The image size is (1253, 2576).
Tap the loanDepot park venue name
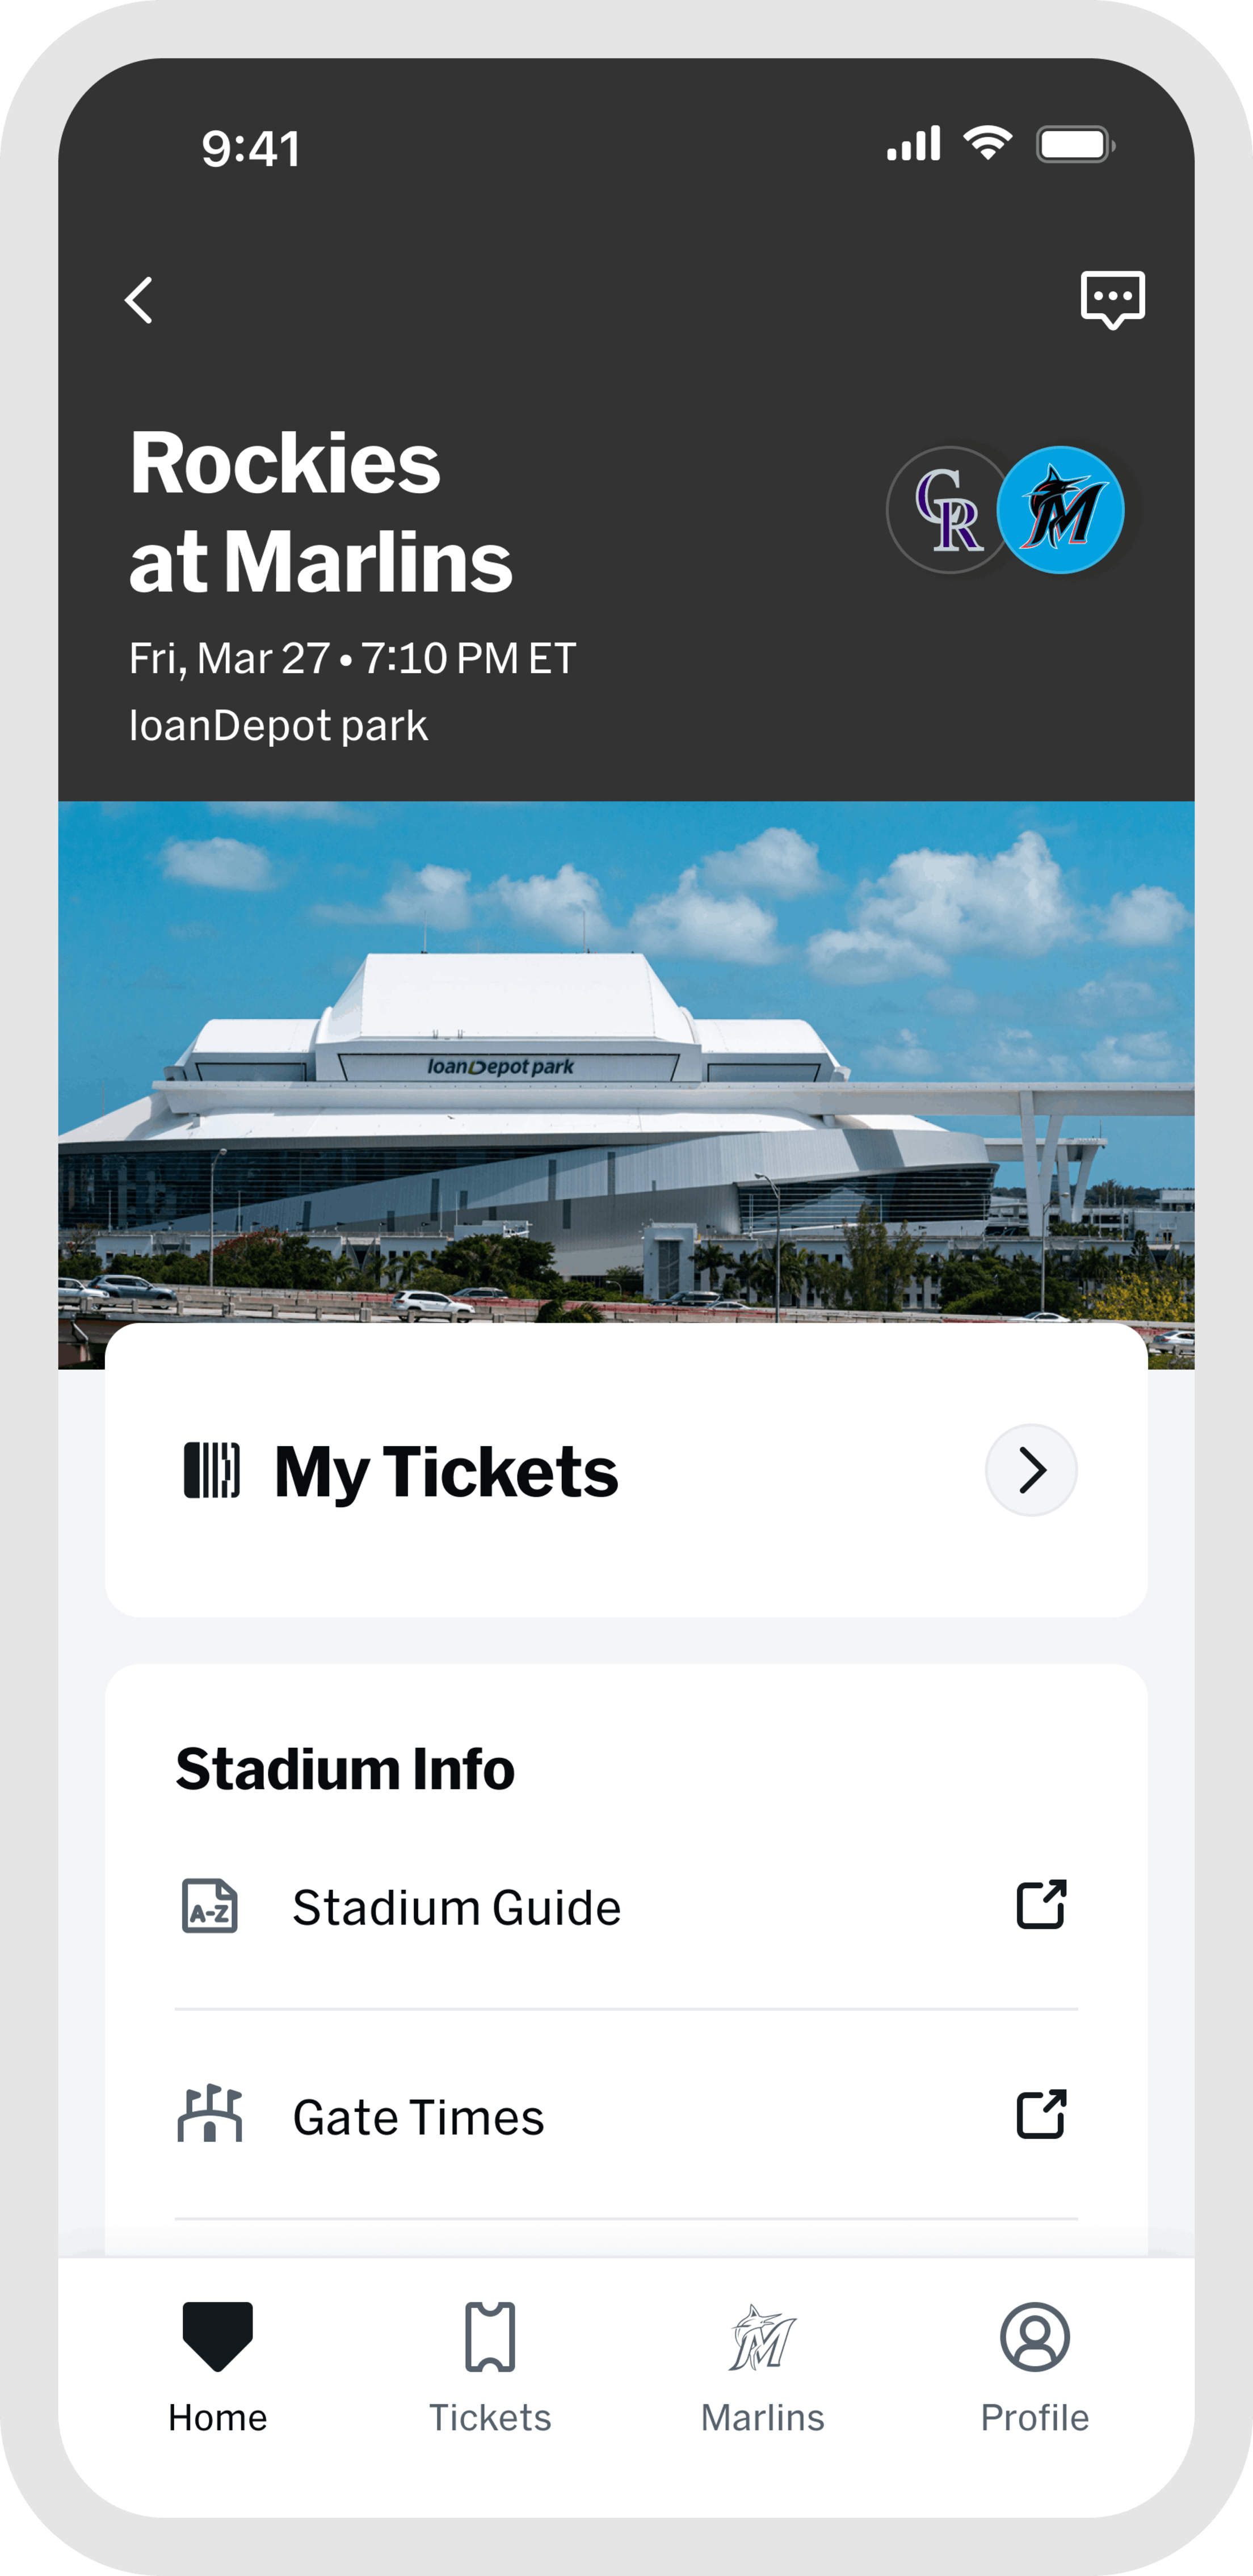click(x=278, y=726)
